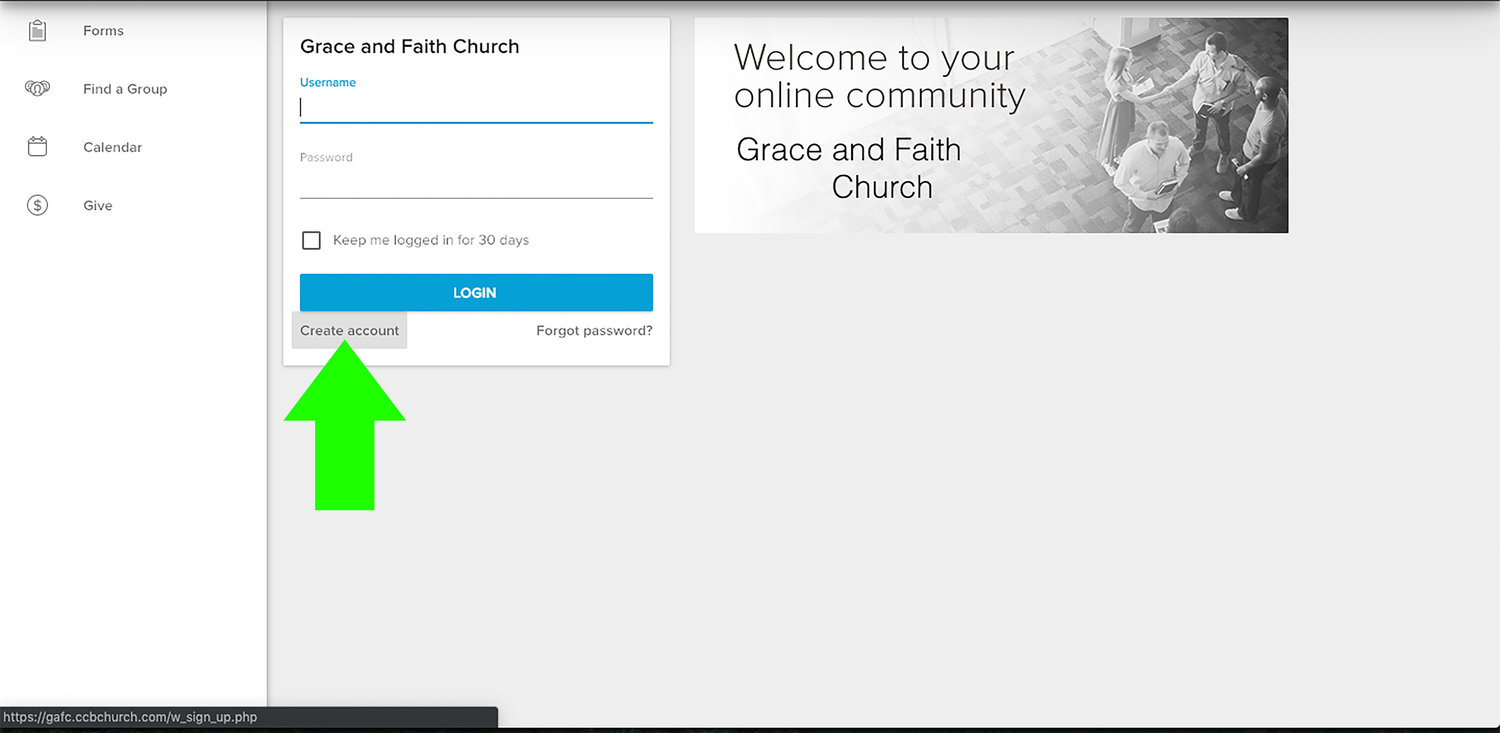Focus the Username input field
Image resolution: width=1500 pixels, height=733 pixels.
pos(476,108)
